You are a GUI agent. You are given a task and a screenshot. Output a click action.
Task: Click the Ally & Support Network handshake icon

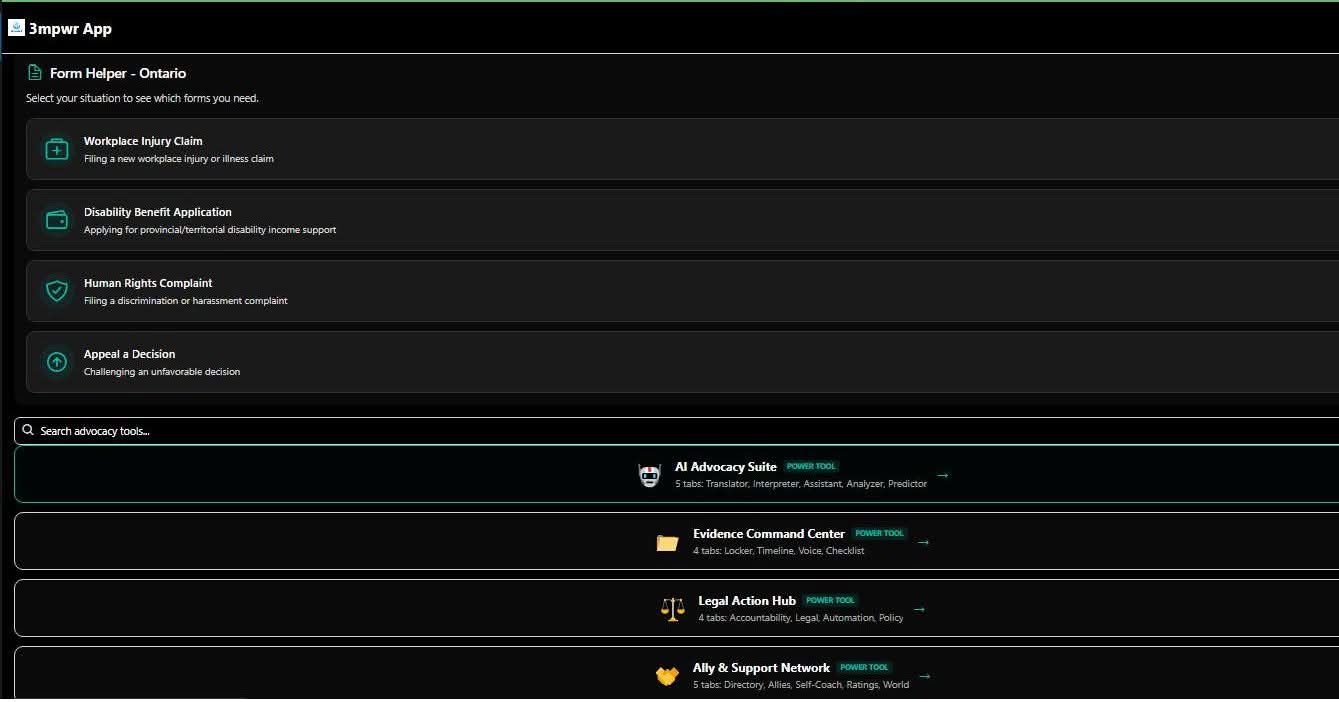[x=667, y=676]
